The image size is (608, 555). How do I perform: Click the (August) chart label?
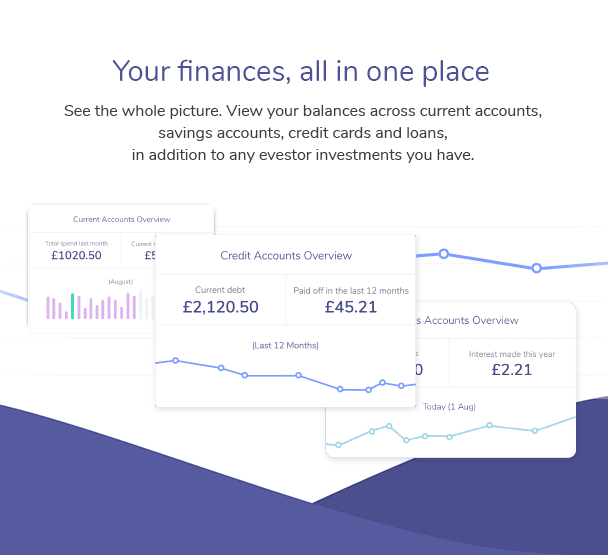(x=121, y=282)
